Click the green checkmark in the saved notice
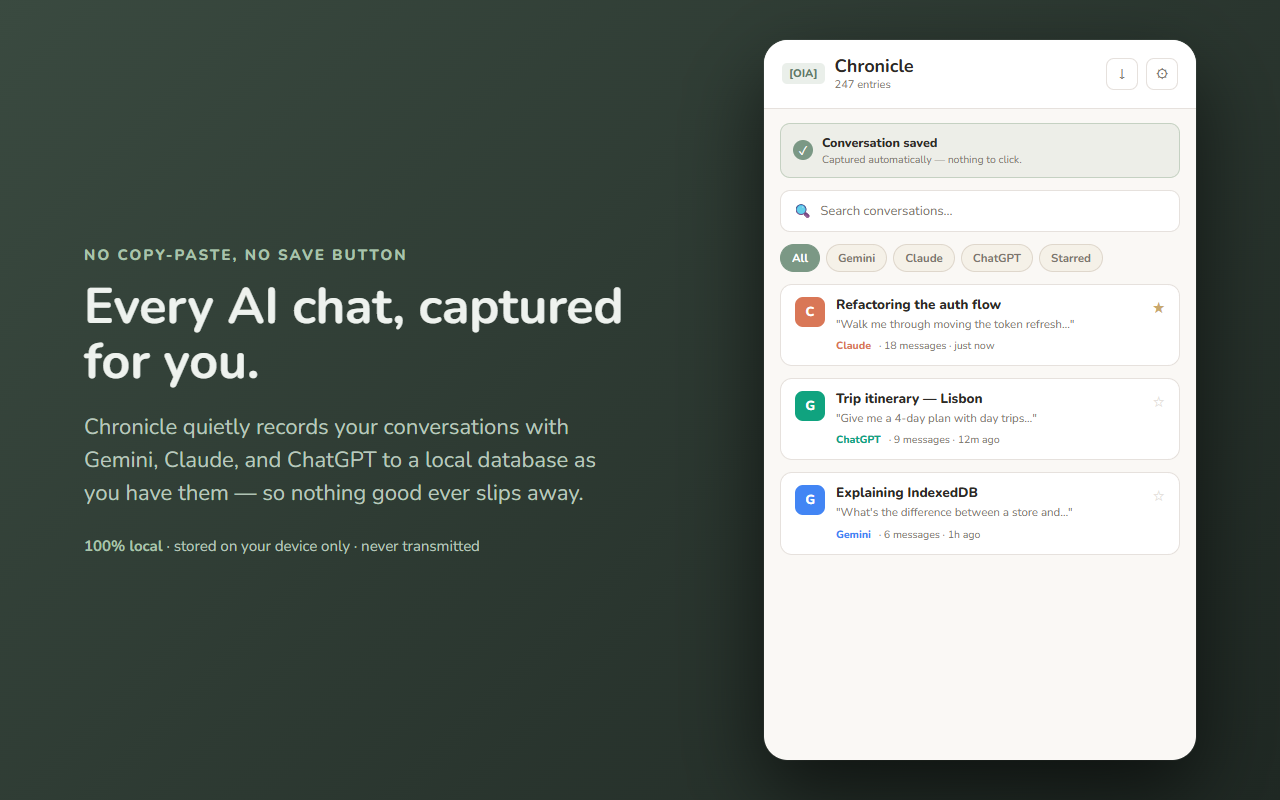 click(x=802, y=150)
